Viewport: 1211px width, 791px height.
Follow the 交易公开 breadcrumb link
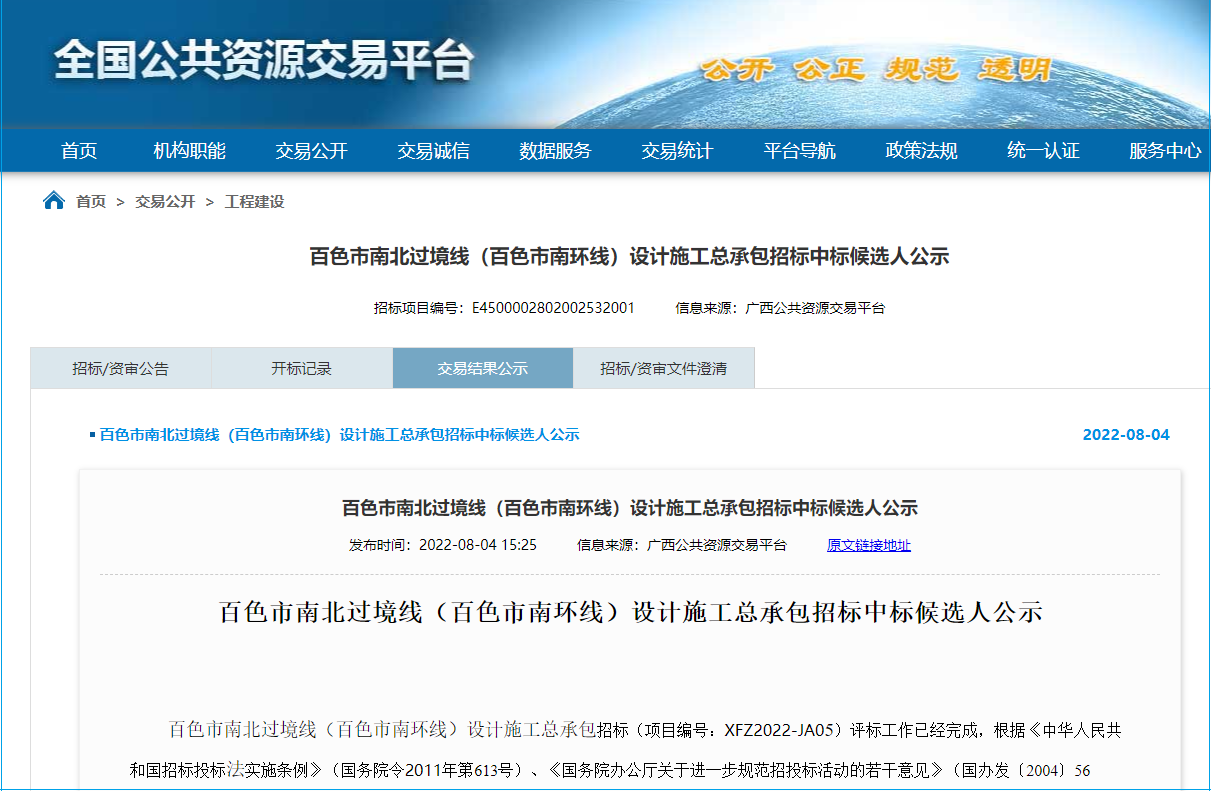pos(165,202)
